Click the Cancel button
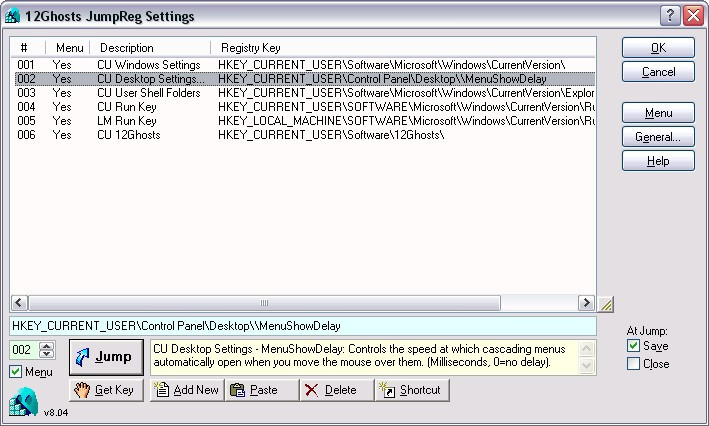This screenshot has height=426, width=709. click(658, 71)
